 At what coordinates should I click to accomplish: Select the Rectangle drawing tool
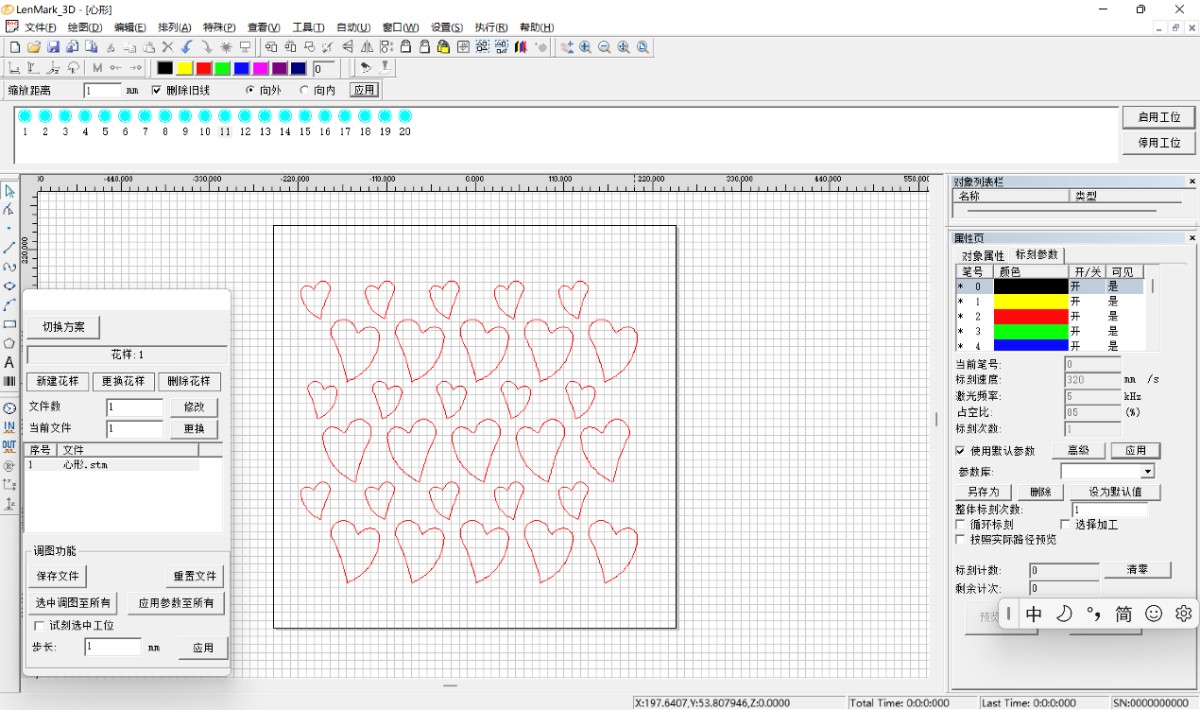[9, 324]
